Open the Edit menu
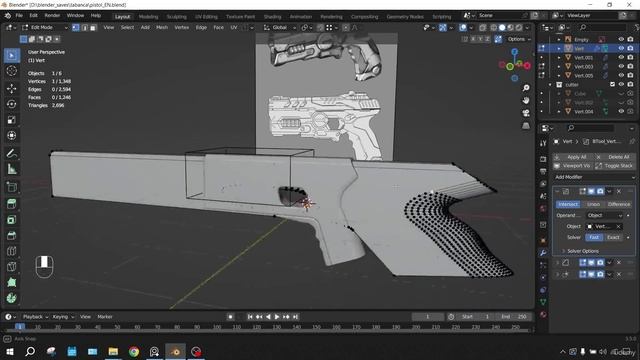Screen dimensions: 640x360 (x=33, y=16)
